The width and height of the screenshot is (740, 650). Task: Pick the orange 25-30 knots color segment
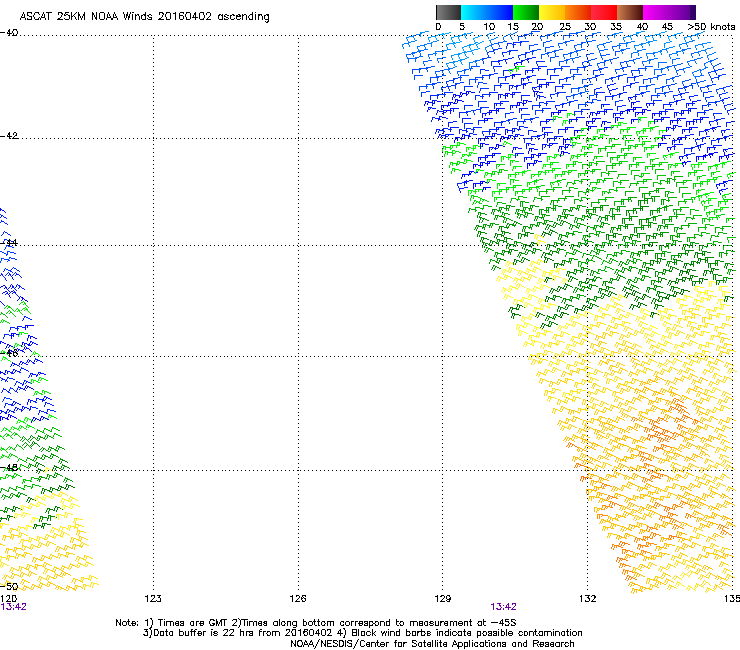578,12
